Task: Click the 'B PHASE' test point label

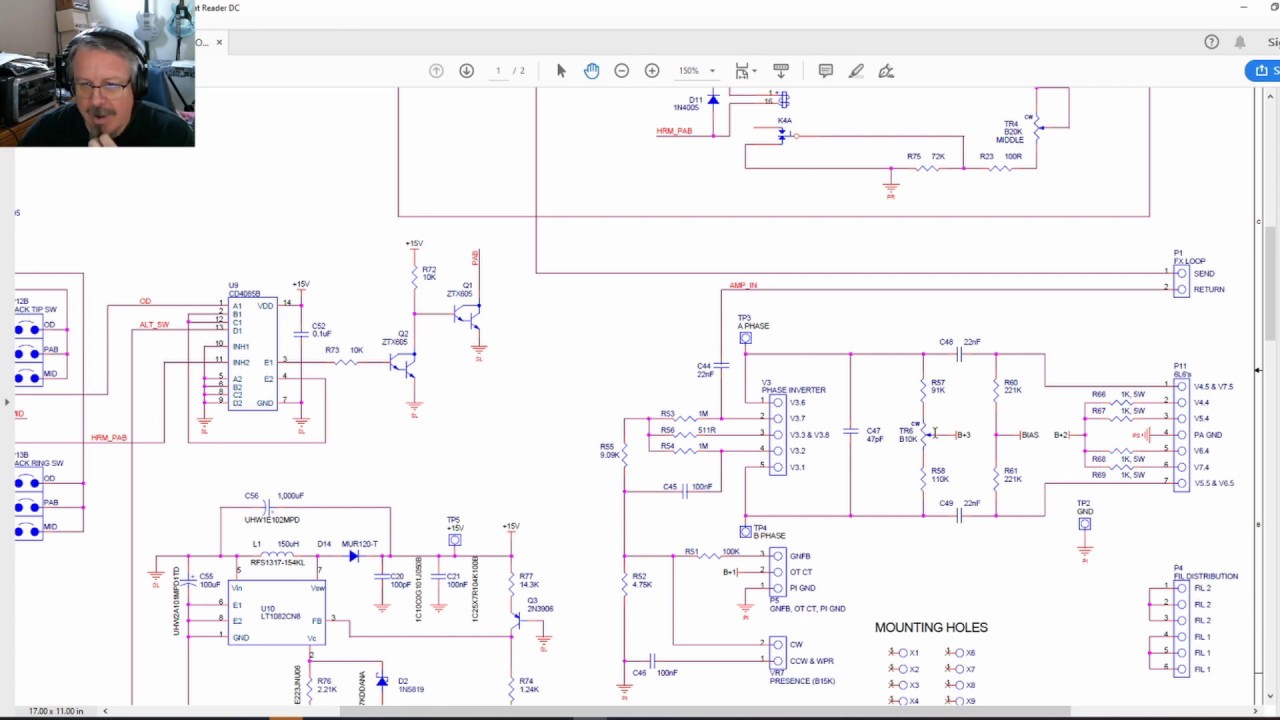Action: point(769,536)
